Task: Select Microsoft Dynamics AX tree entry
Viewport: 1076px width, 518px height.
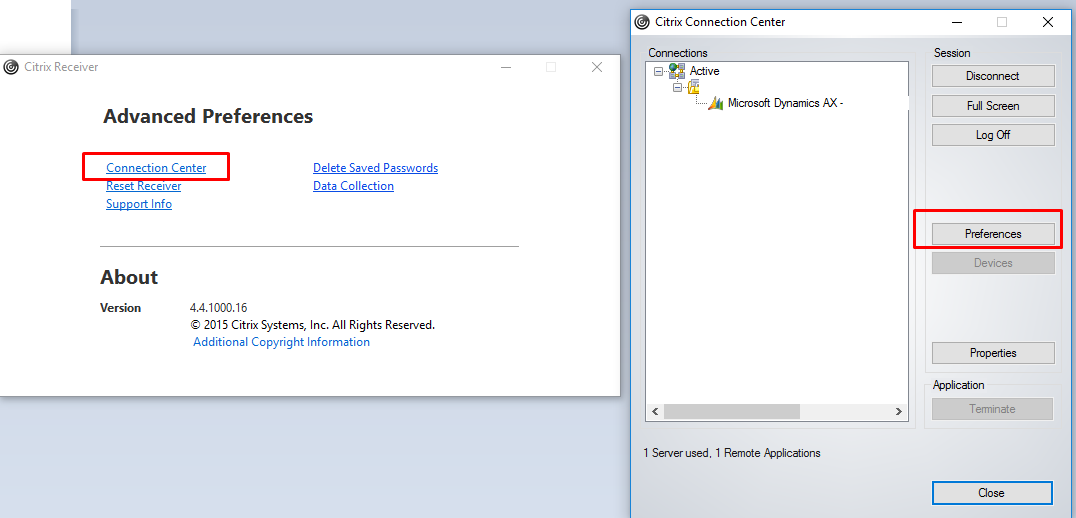Action: (x=785, y=104)
